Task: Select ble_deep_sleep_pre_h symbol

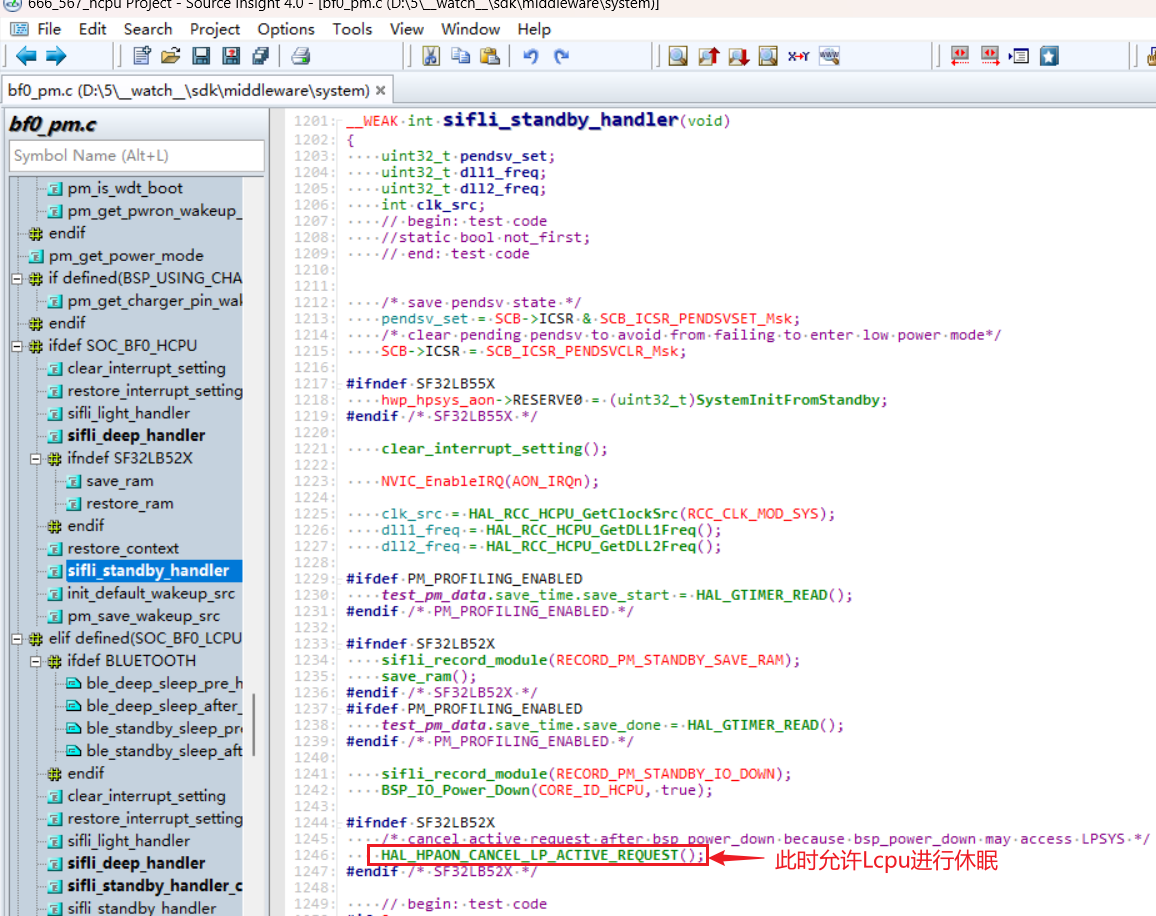Action: 164,684
